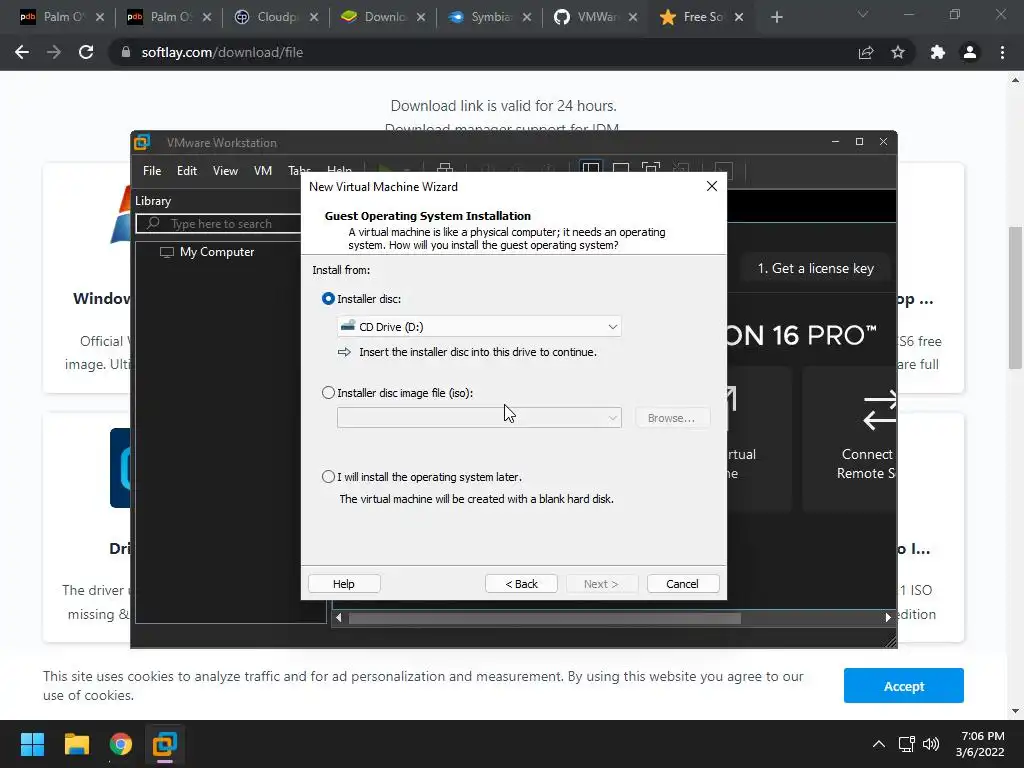
Task: Switch to the Symbian tab
Action: pyautogui.click(x=490, y=17)
